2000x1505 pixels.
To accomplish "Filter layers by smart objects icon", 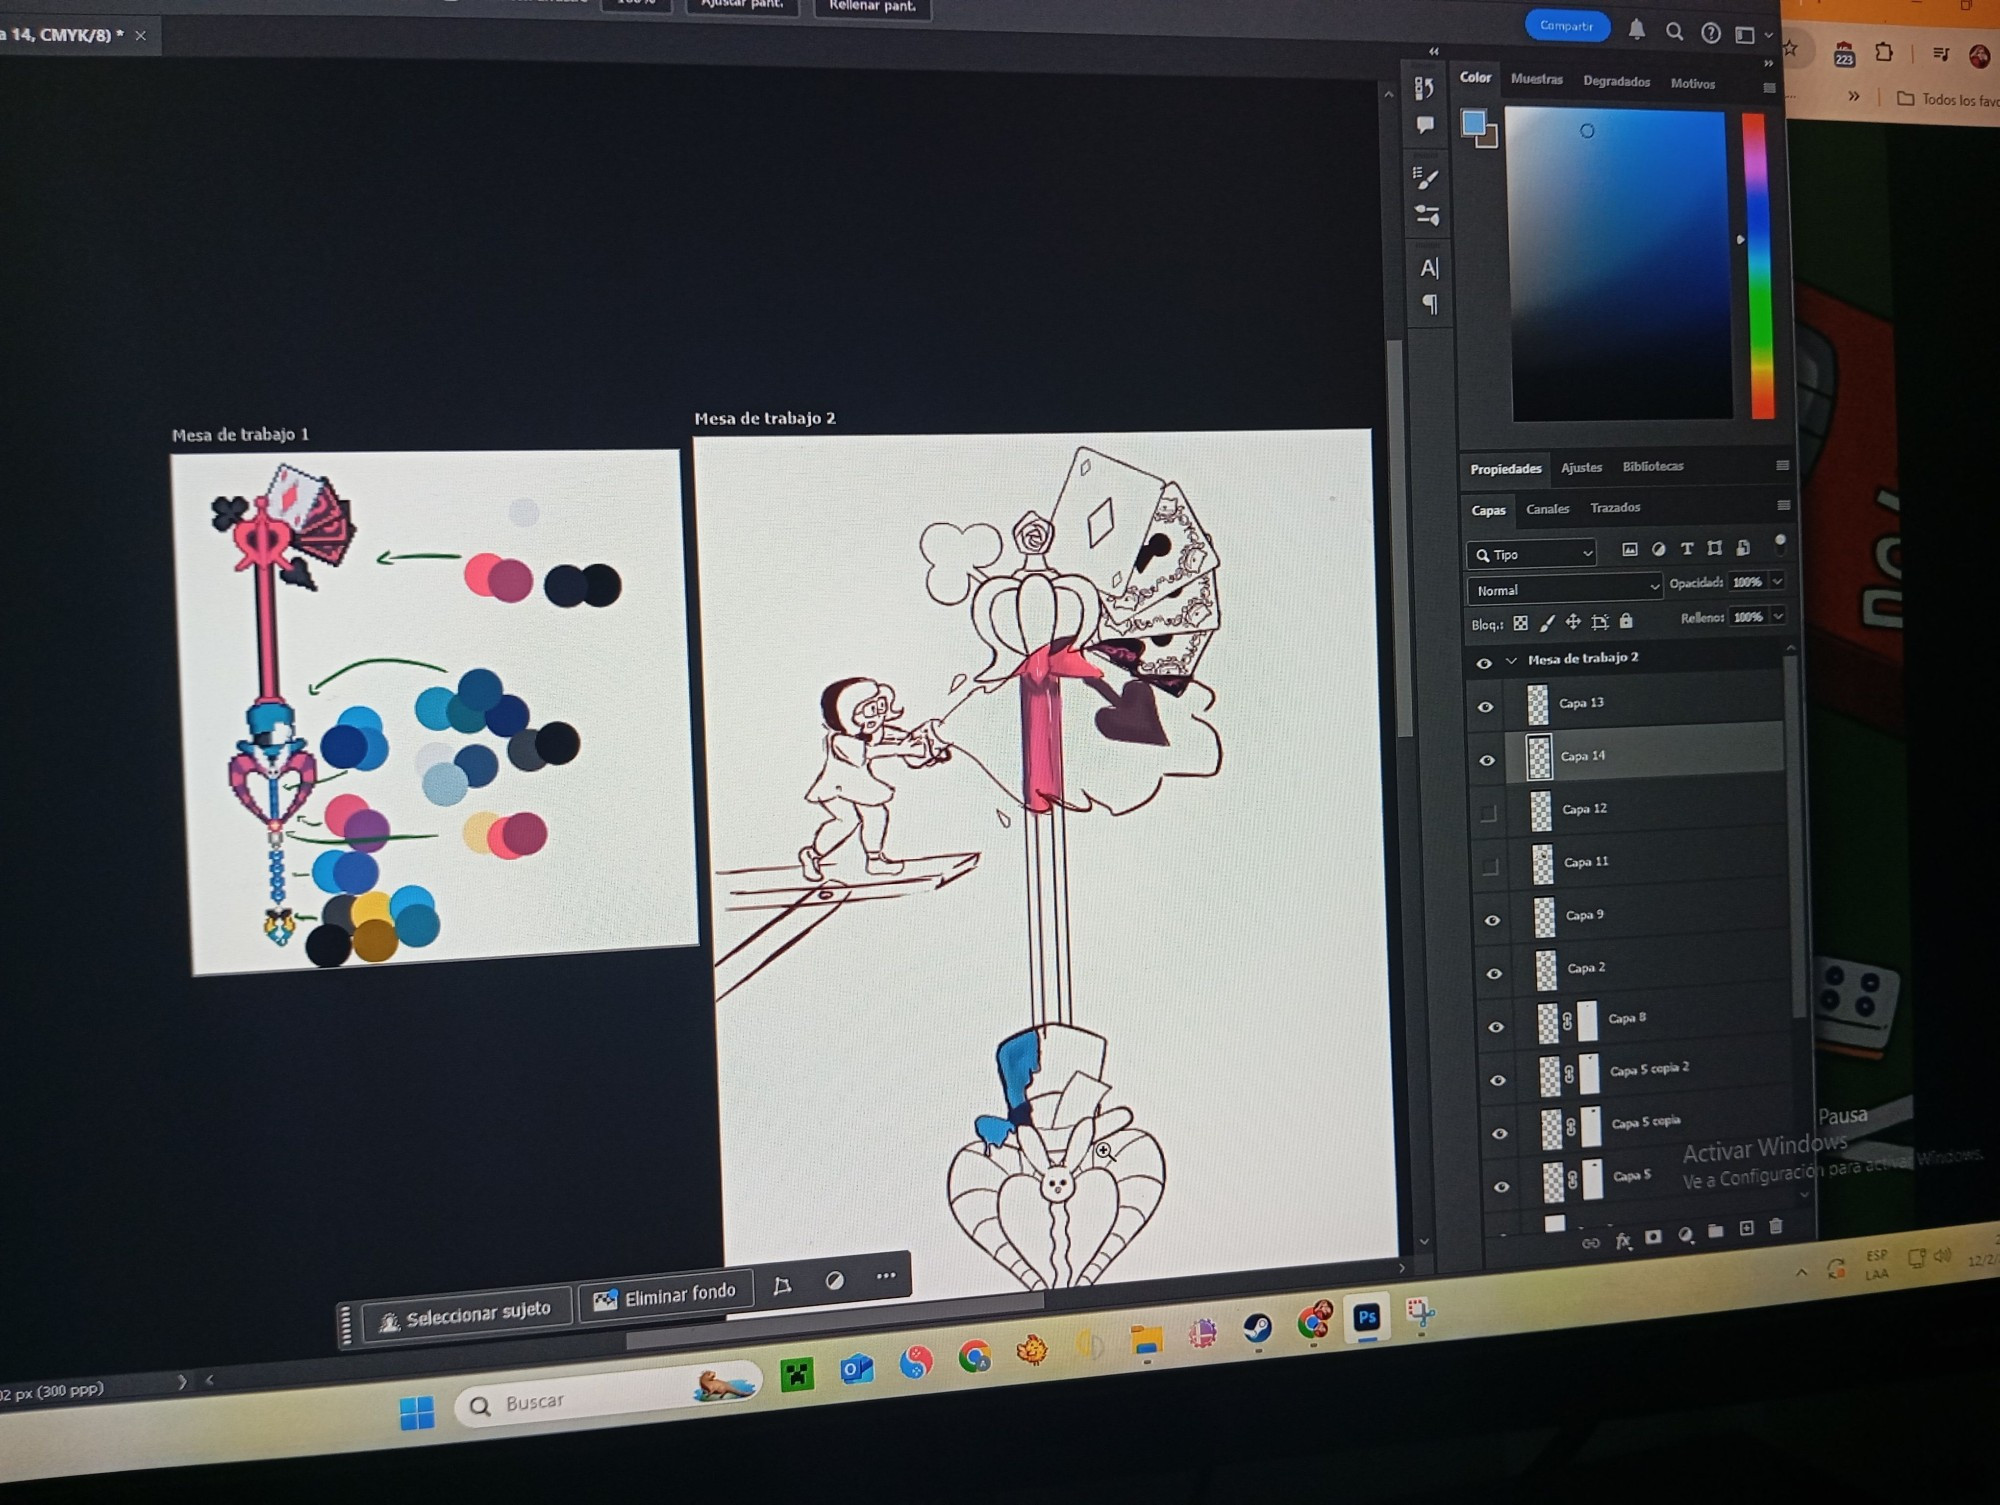I will [1743, 547].
